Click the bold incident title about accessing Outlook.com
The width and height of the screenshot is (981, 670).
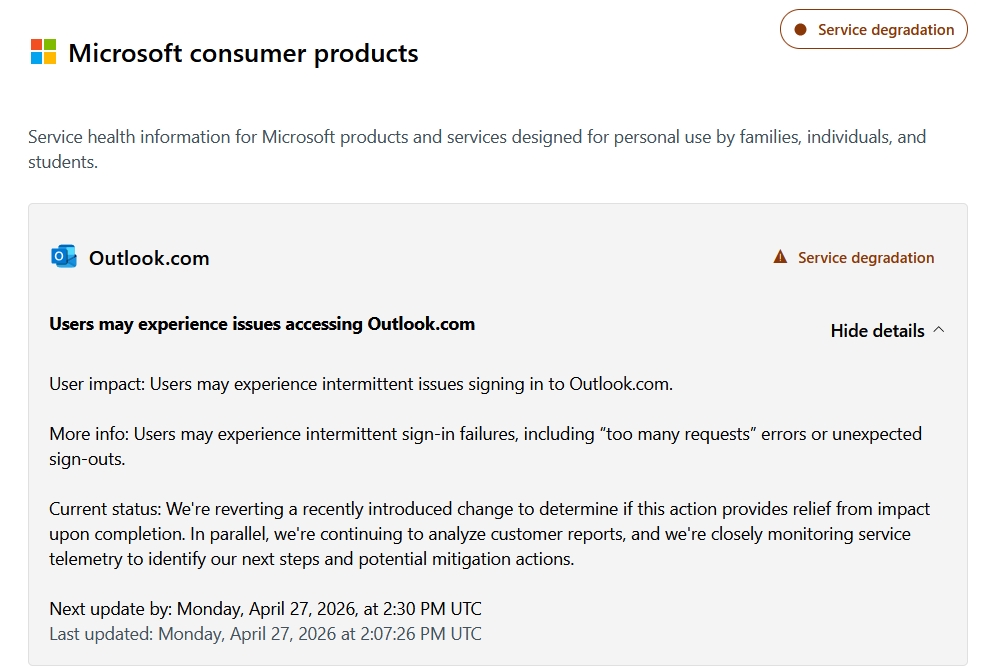tap(262, 324)
